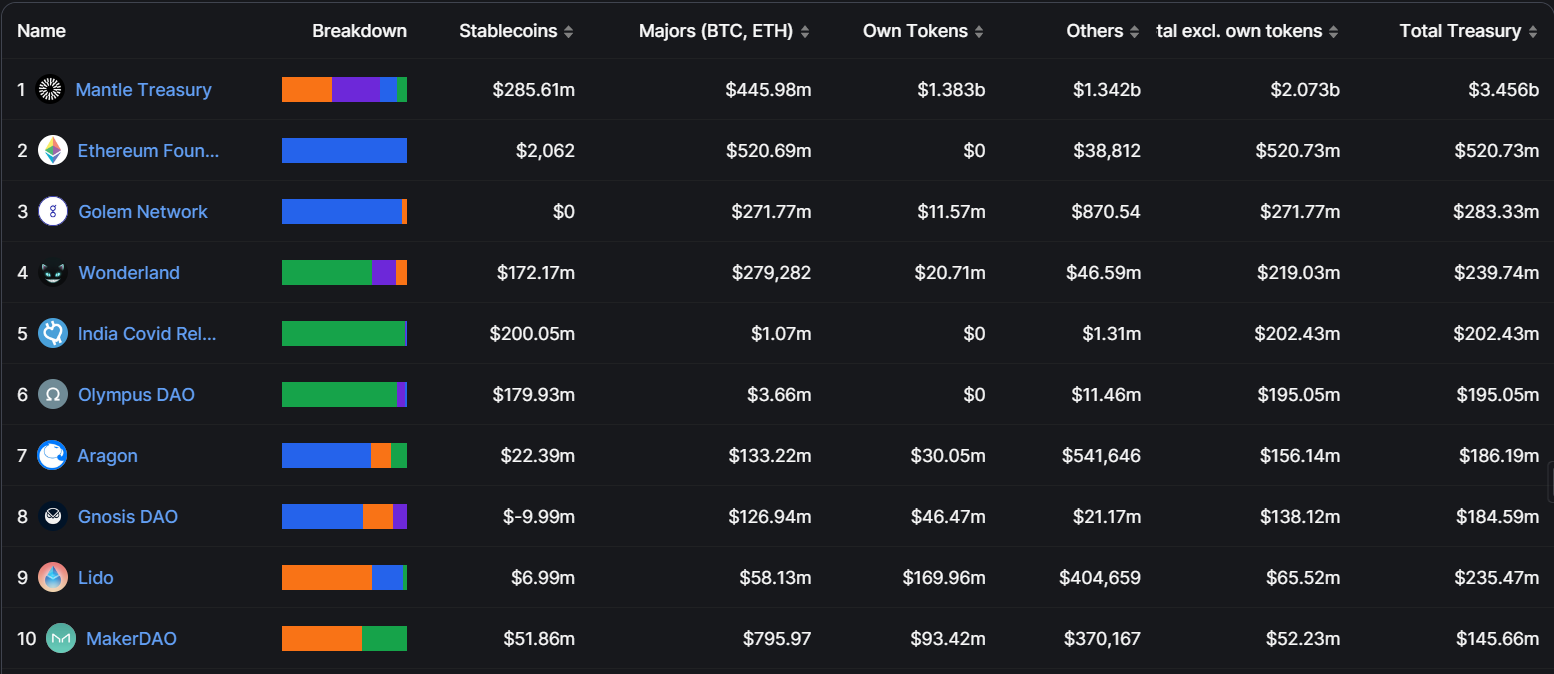Sort by Total Treasury column arrows

point(1532,32)
